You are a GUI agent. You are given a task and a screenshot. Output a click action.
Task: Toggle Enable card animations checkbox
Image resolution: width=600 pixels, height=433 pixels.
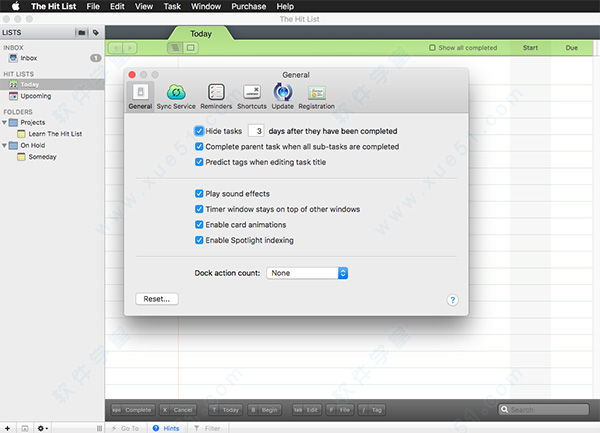[x=199, y=225]
